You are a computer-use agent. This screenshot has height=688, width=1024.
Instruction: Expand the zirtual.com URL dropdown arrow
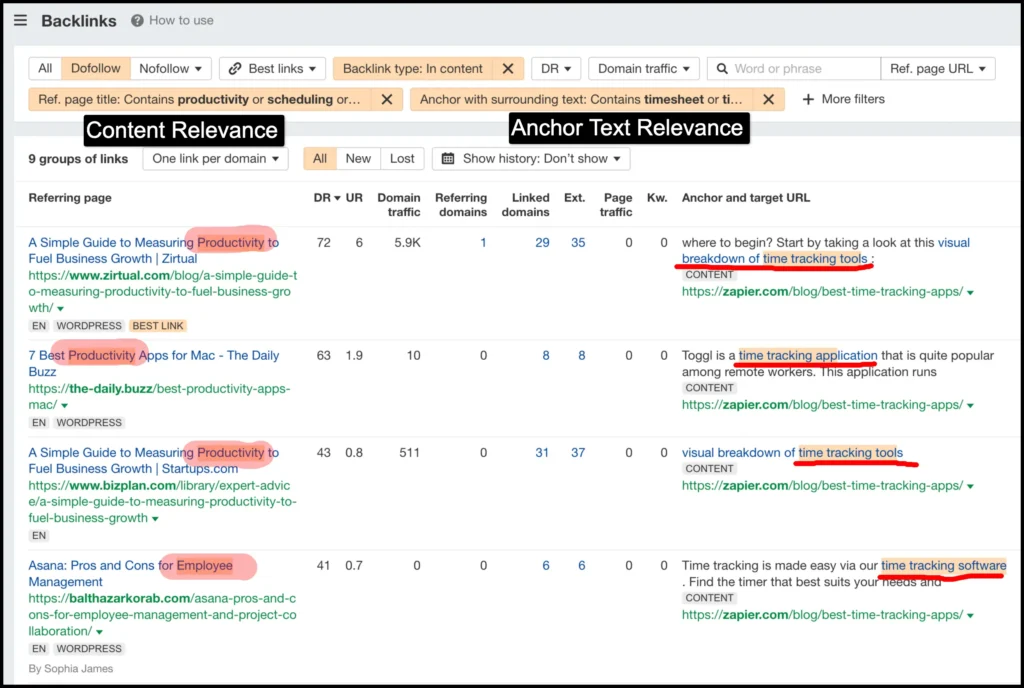(x=61, y=309)
